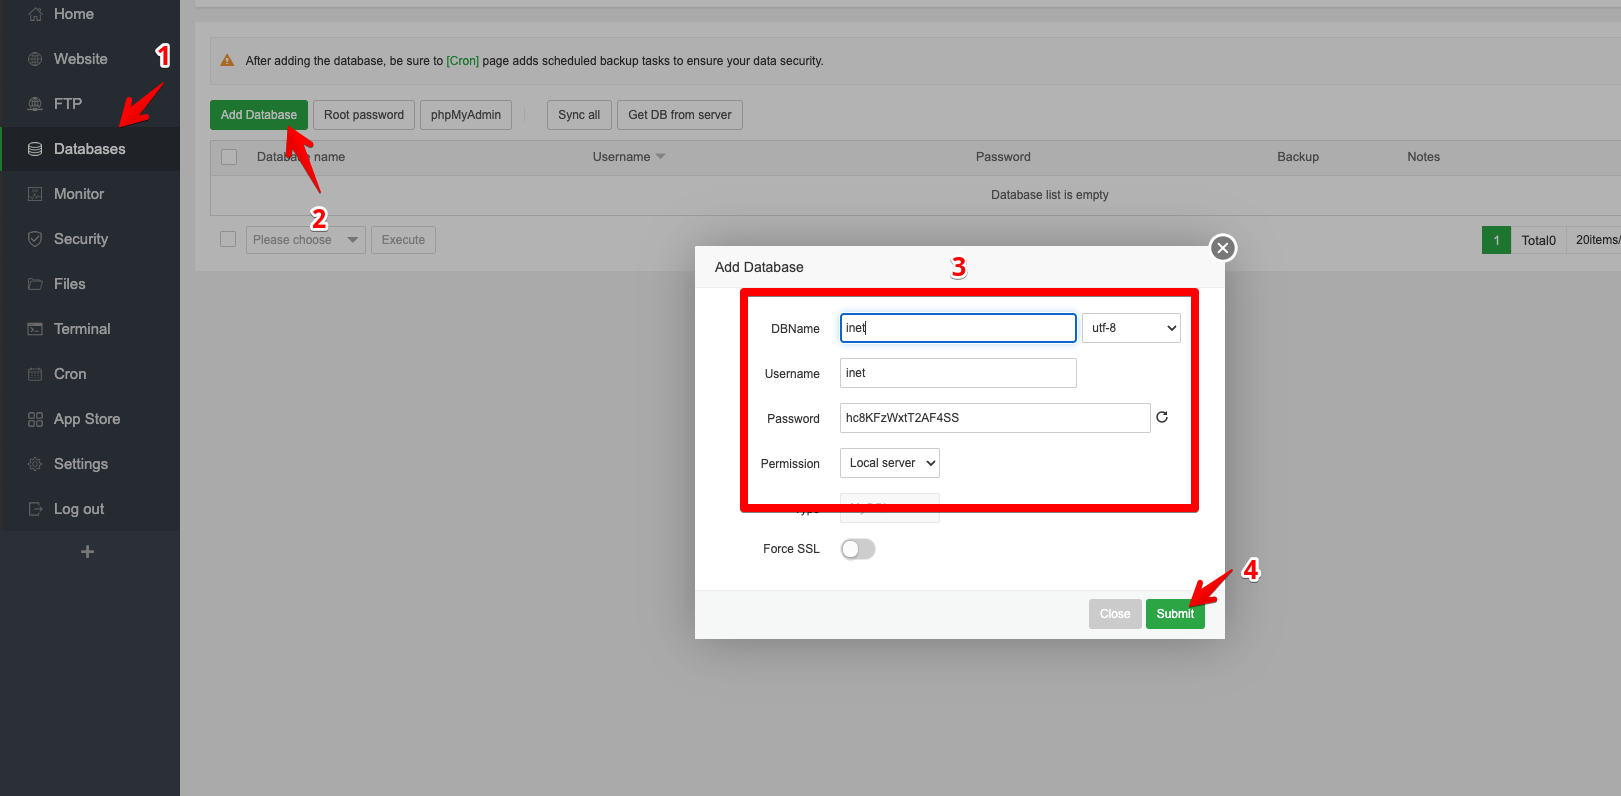
Task: Check the select-all checkbox in the table header
Action: click(229, 157)
